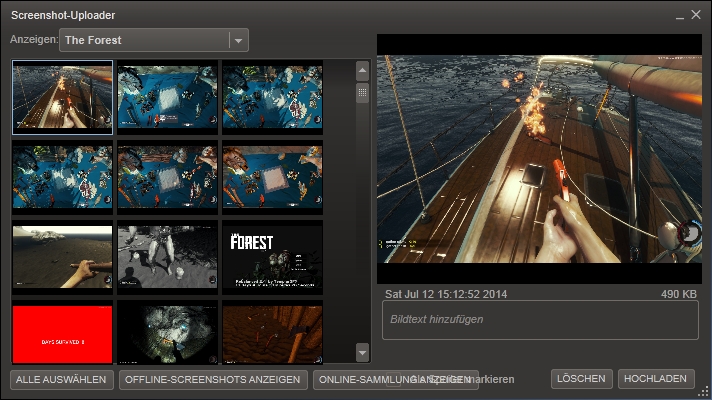Click the dotted scrollbar handle in thumbnail list
This screenshot has height=400, width=712.
point(362,92)
